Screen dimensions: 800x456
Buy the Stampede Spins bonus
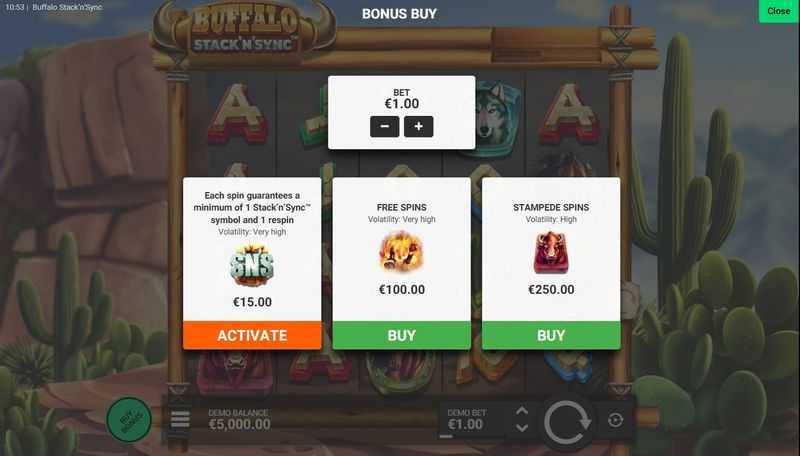(x=551, y=335)
